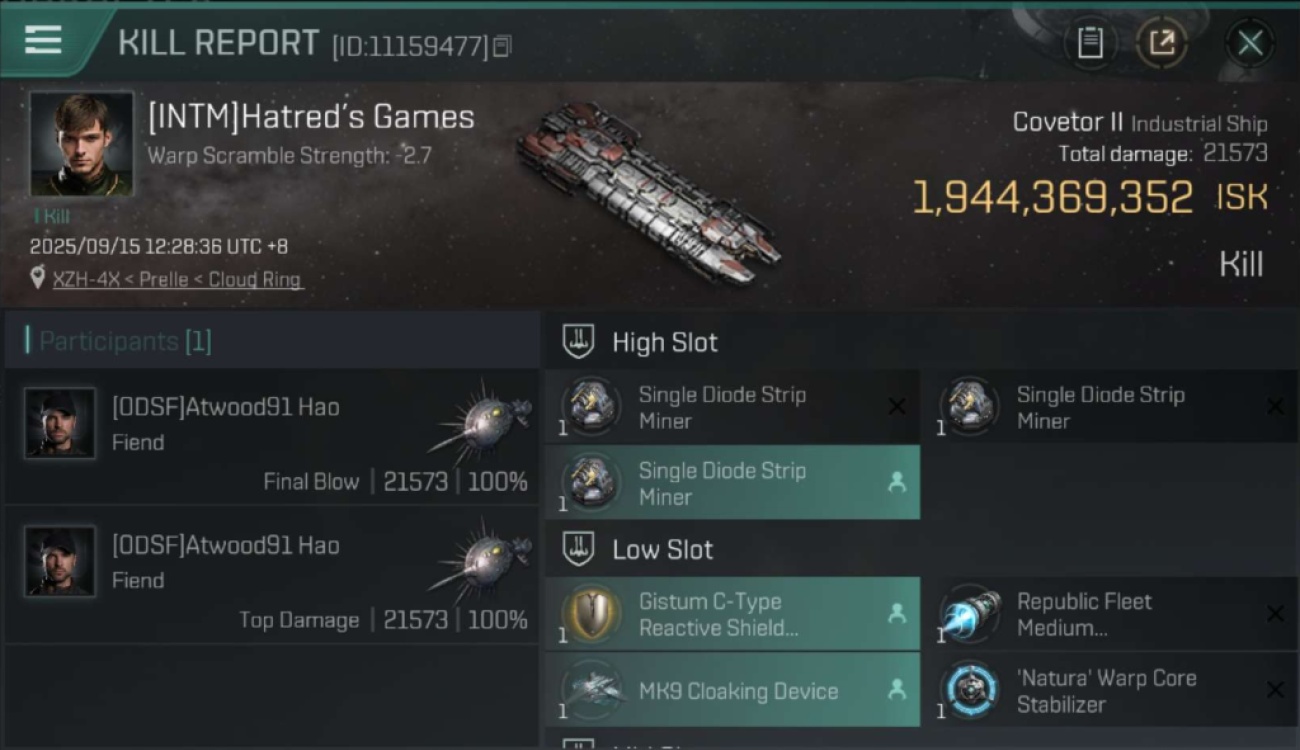
Task: Open the Hatred's Games pilot portrait
Action: tap(81, 144)
